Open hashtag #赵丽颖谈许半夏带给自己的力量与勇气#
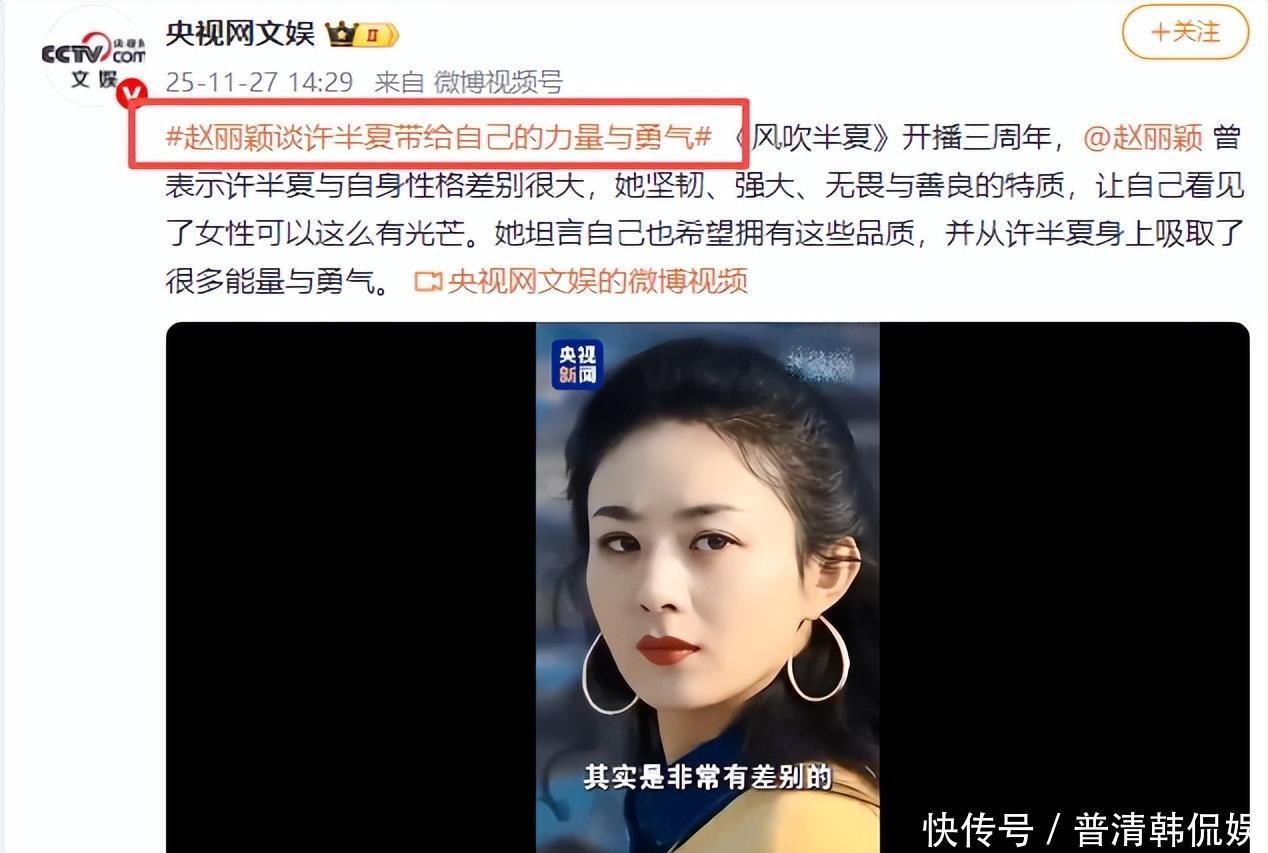This screenshot has height=853, width=1268. click(439, 136)
